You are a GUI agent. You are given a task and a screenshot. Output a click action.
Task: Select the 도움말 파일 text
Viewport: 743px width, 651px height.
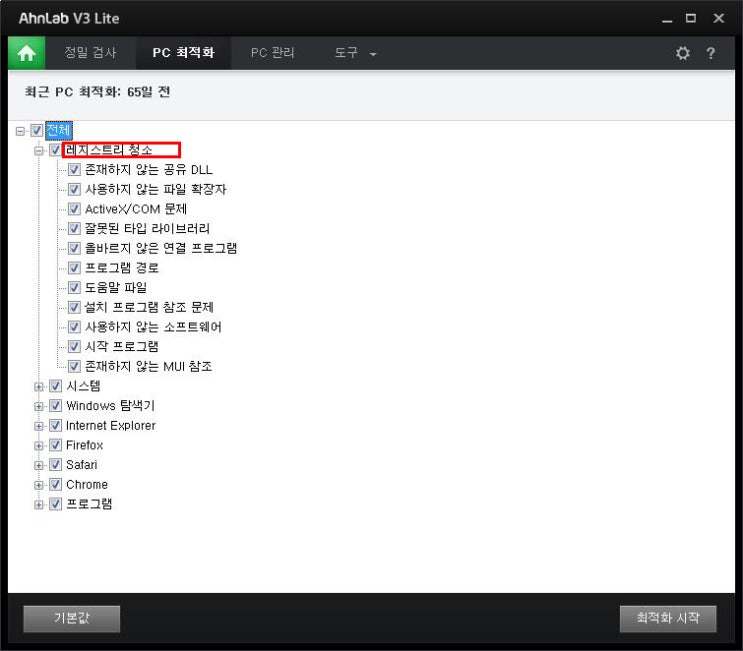click(116, 288)
